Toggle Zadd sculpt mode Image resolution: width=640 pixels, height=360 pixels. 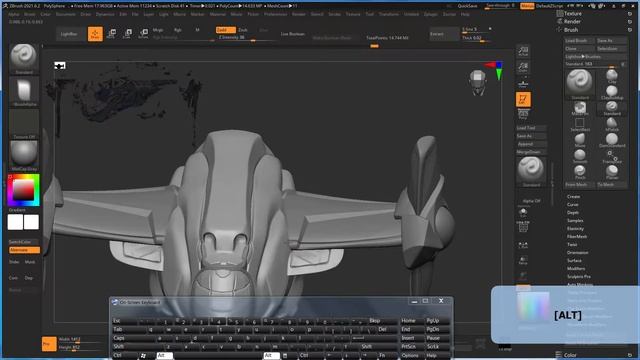226,30
